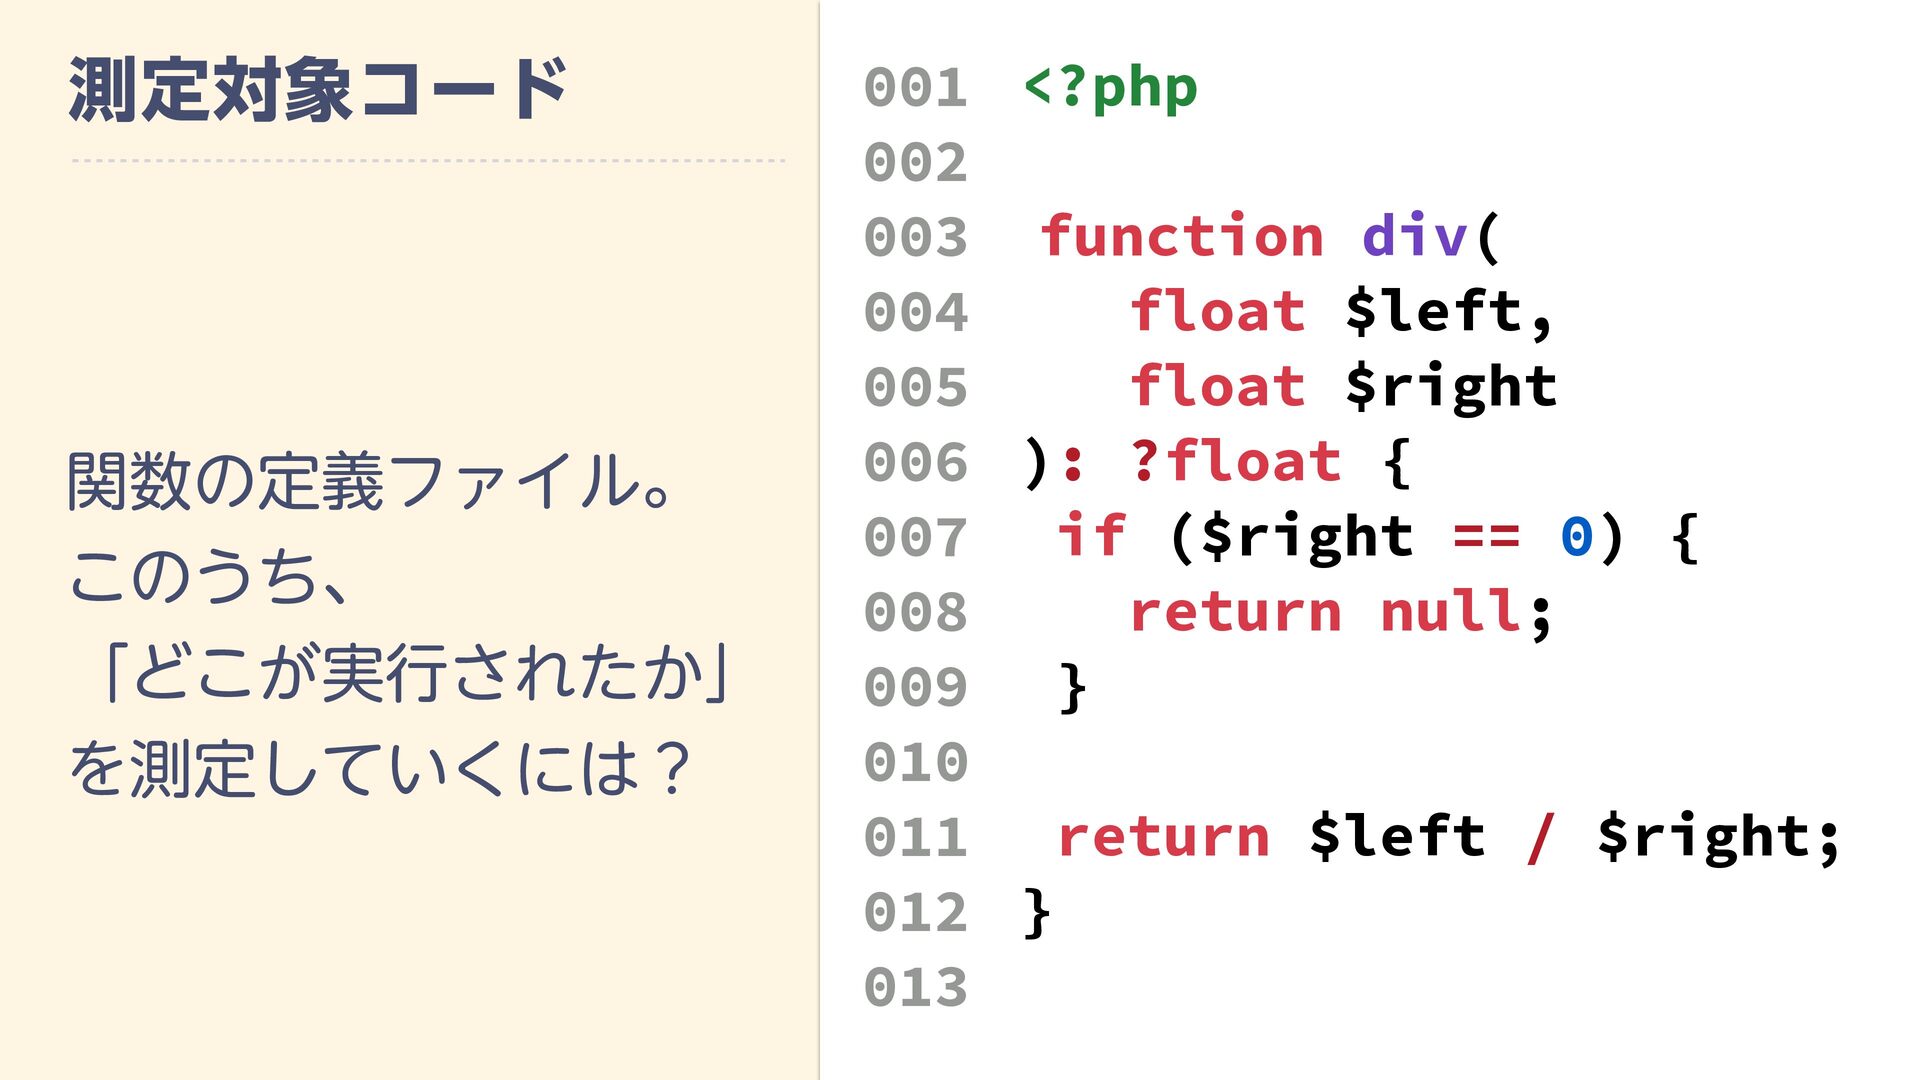
Task: Click line number 001
Action: pyautogui.click(x=915, y=88)
